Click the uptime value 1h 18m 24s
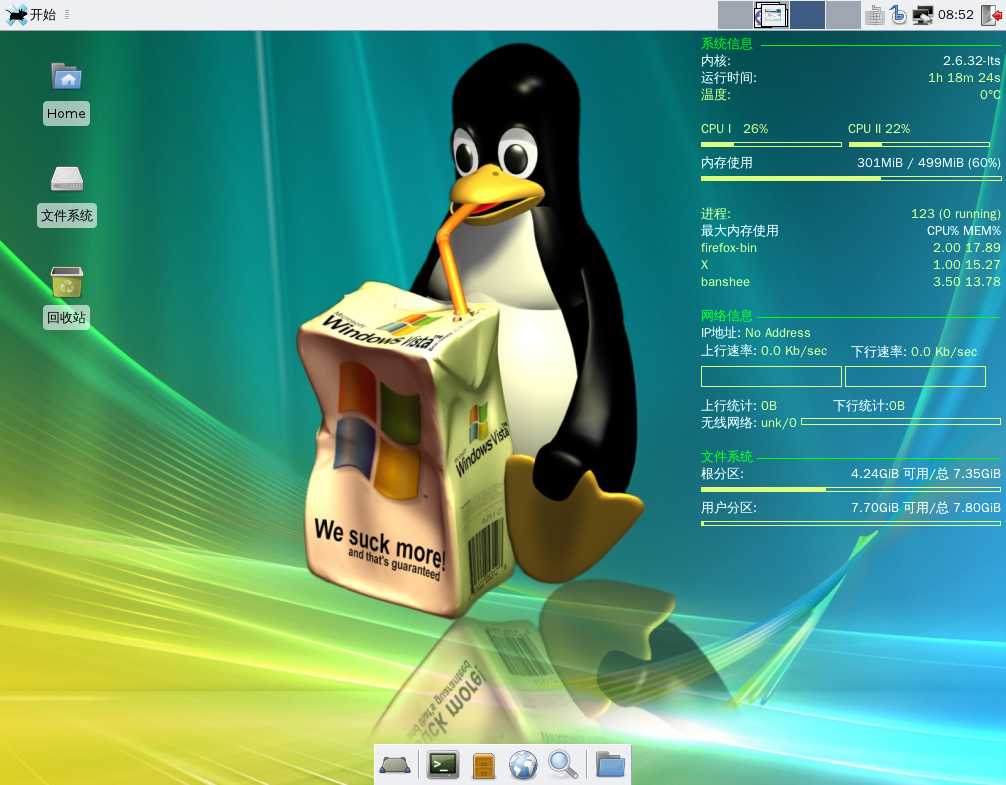The height and width of the screenshot is (785, 1006). click(964, 78)
